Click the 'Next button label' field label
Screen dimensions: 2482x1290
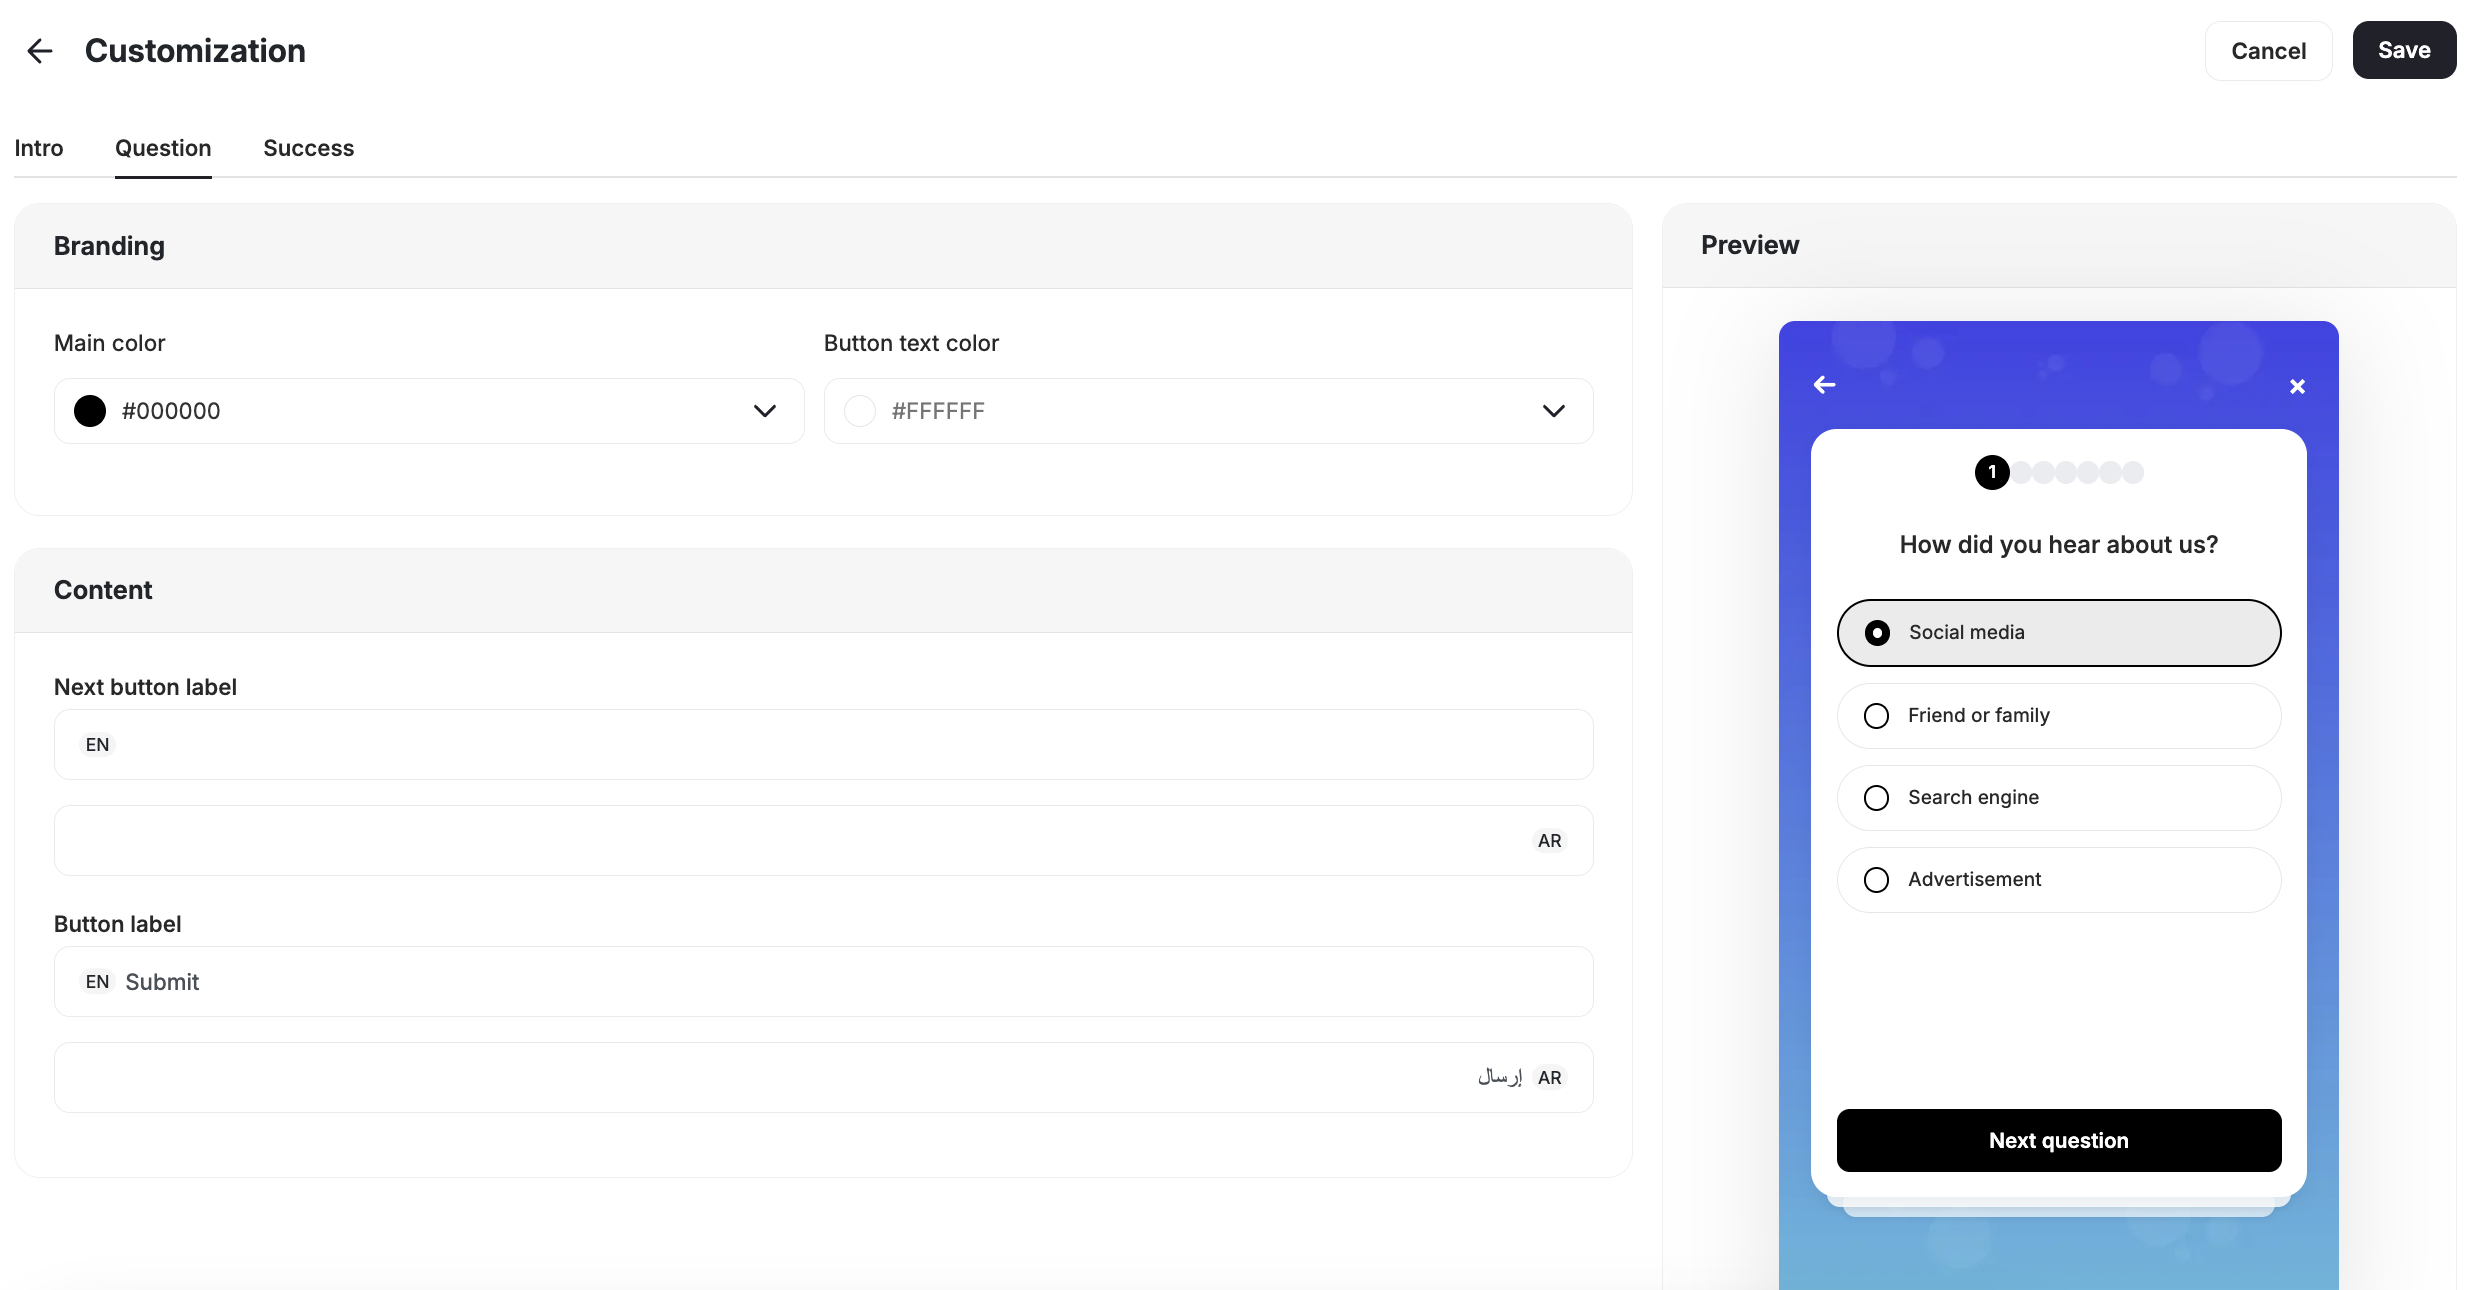click(x=145, y=687)
